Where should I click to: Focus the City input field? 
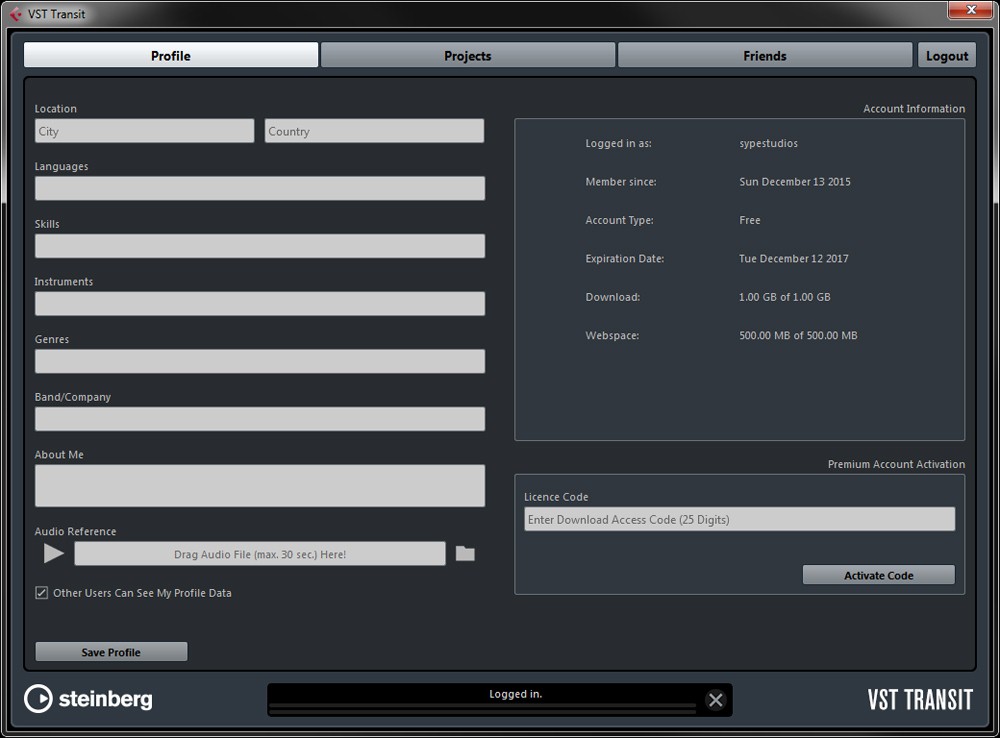click(144, 131)
